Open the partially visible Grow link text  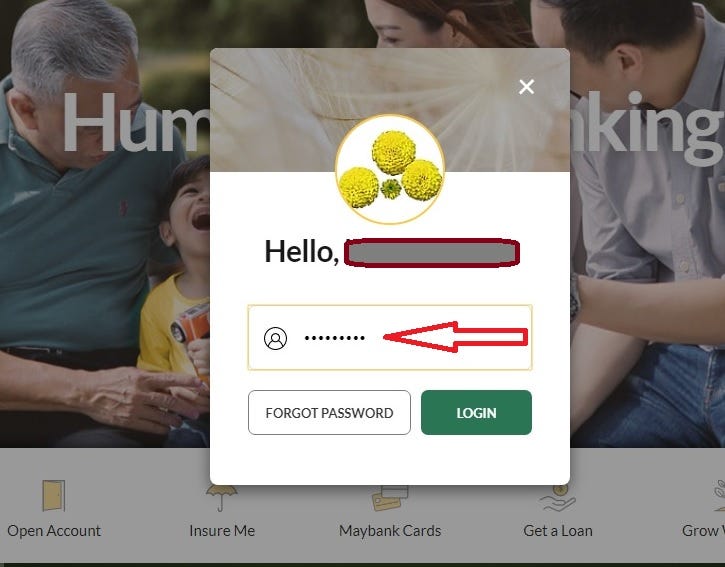[703, 530]
